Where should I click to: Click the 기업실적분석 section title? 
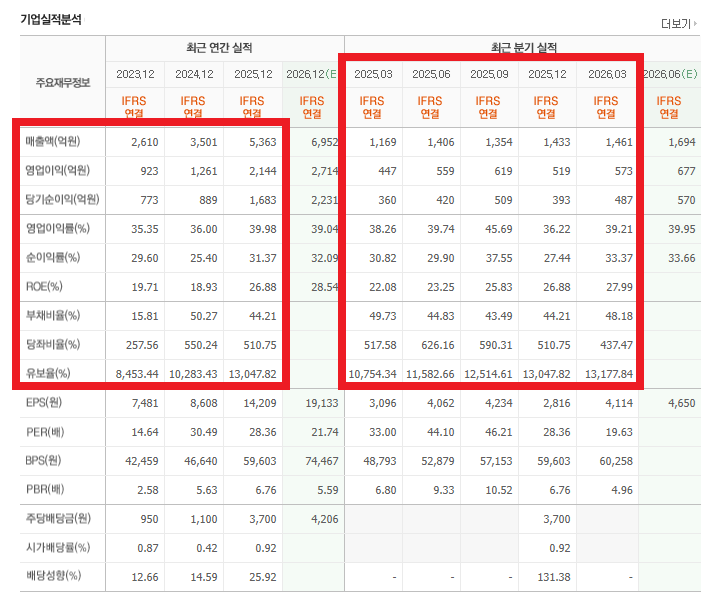pyautogui.click(x=51, y=19)
